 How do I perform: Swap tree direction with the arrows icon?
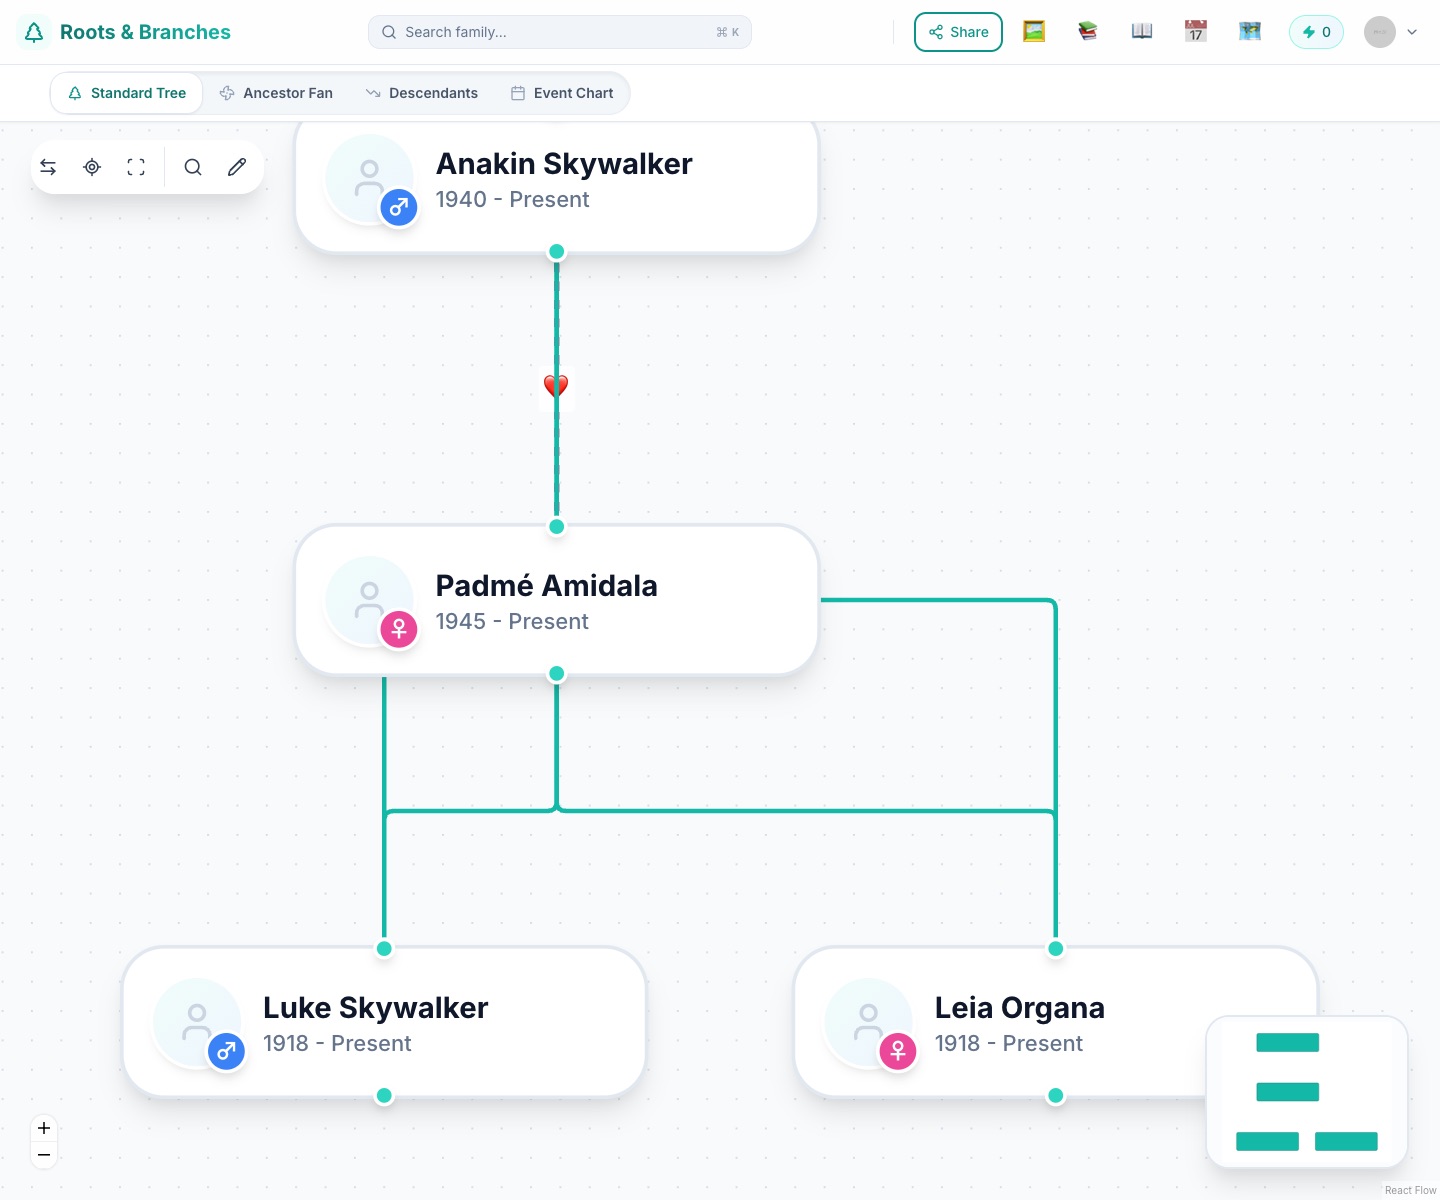pyautogui.click(x=48, y=167)
